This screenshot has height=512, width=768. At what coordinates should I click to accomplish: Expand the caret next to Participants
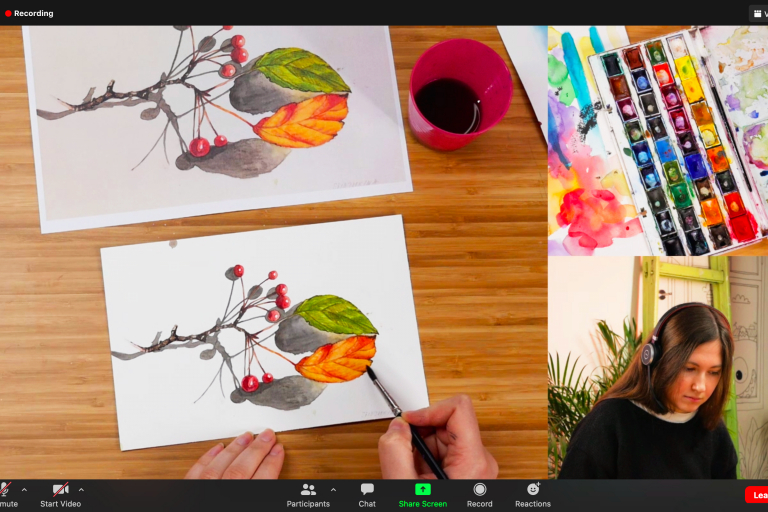pyautogui.click(x=333, y=490)
